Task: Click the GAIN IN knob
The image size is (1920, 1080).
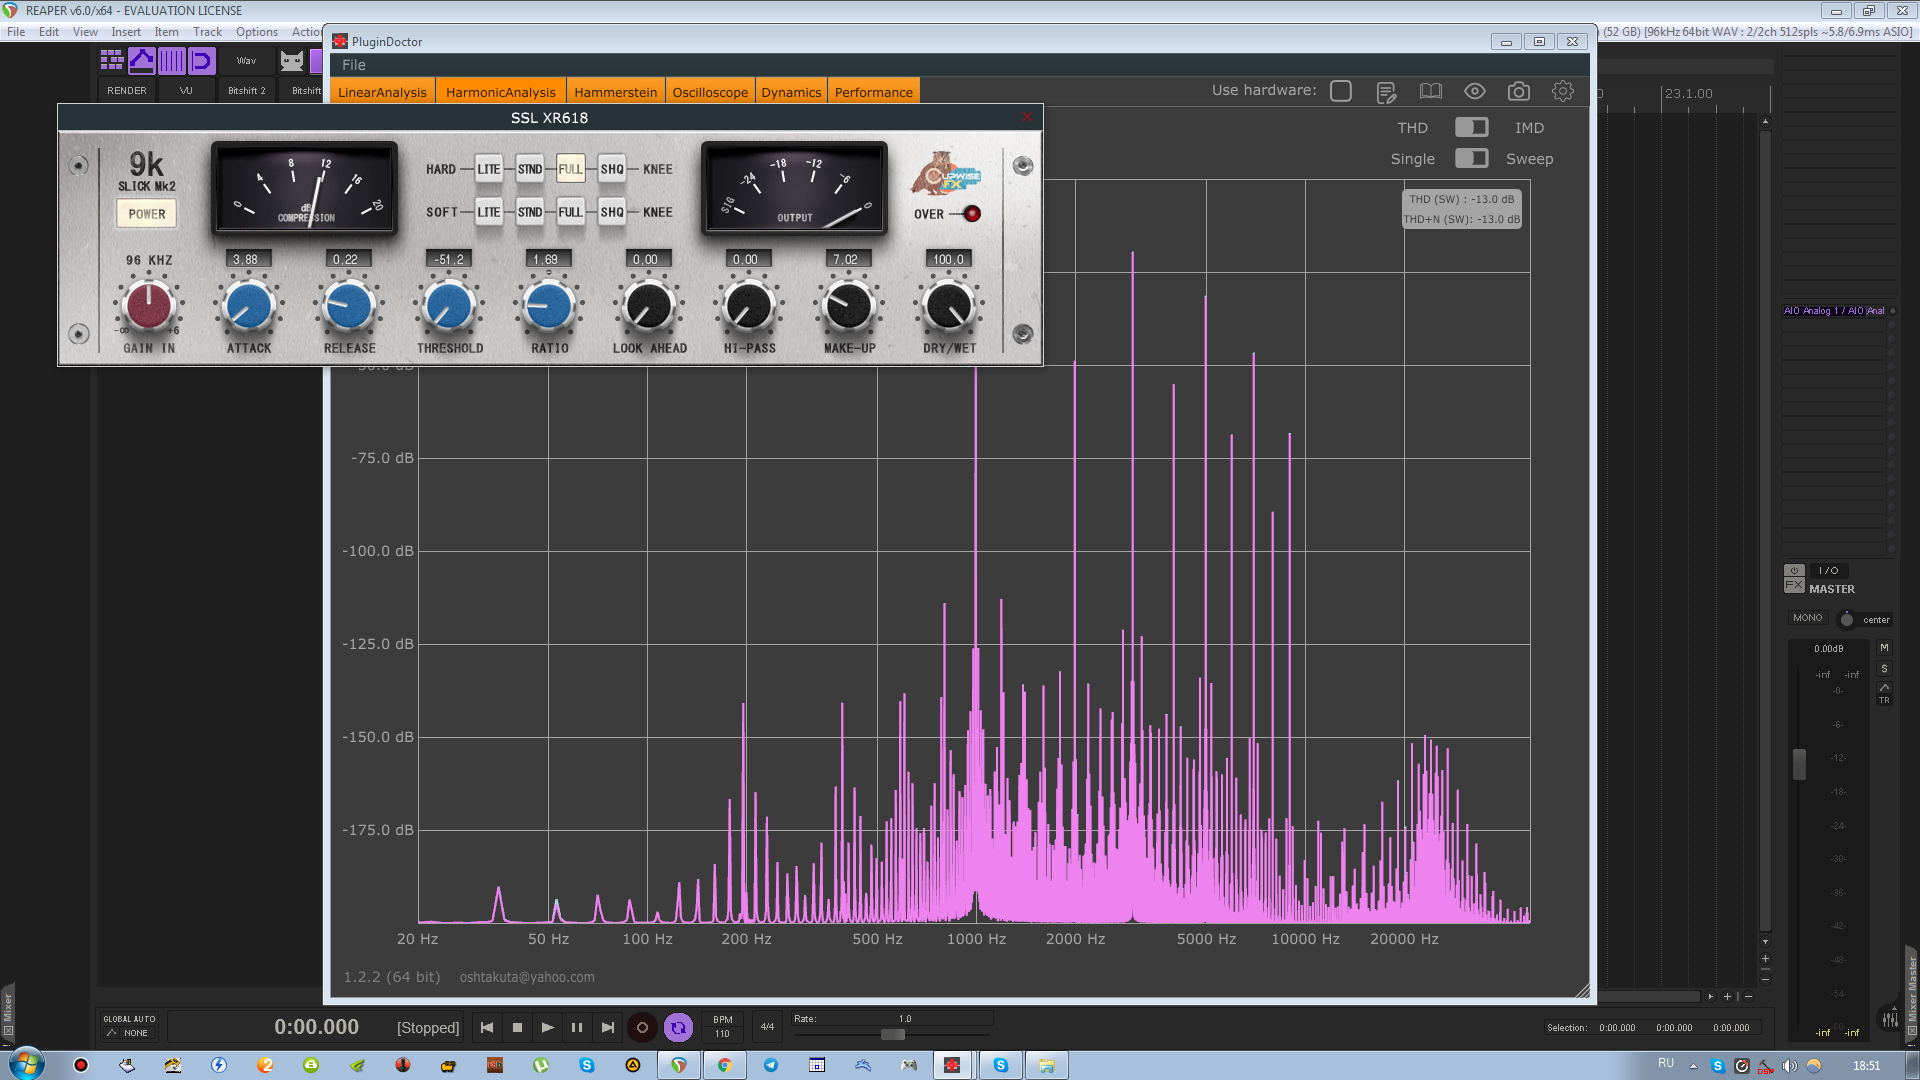Action: coord(149,305)
